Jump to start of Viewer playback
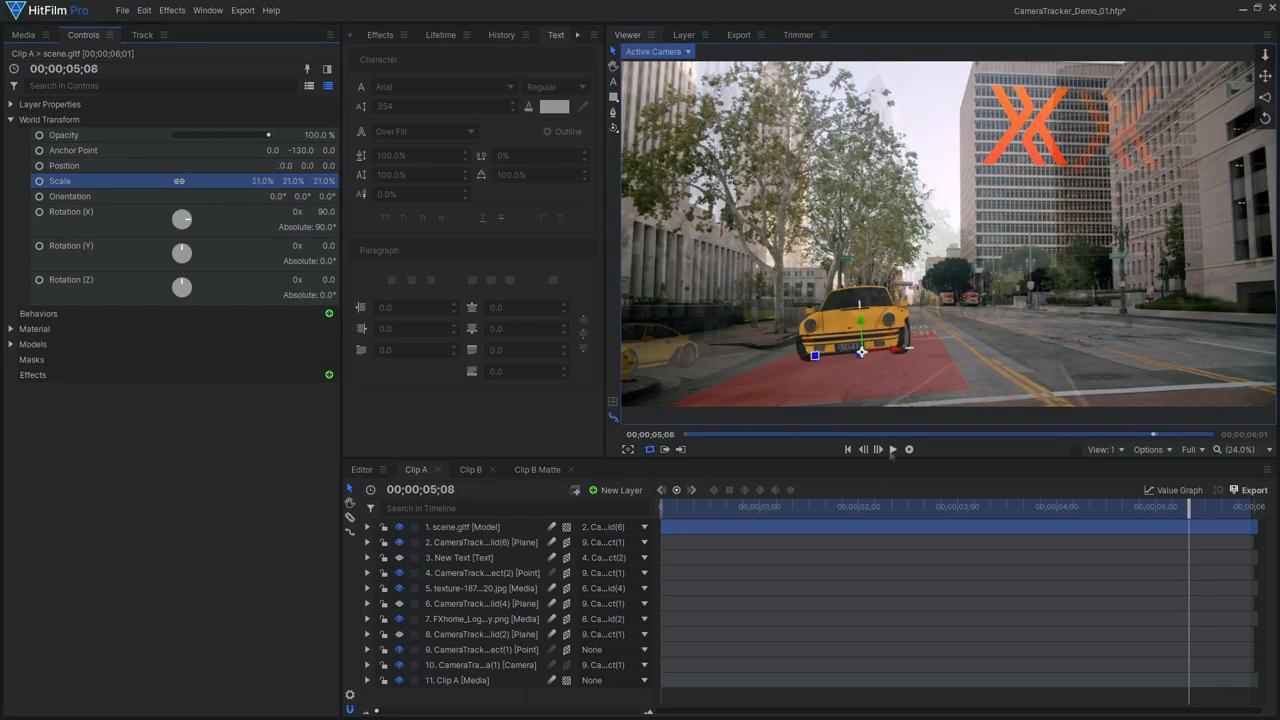 point(847,450)
